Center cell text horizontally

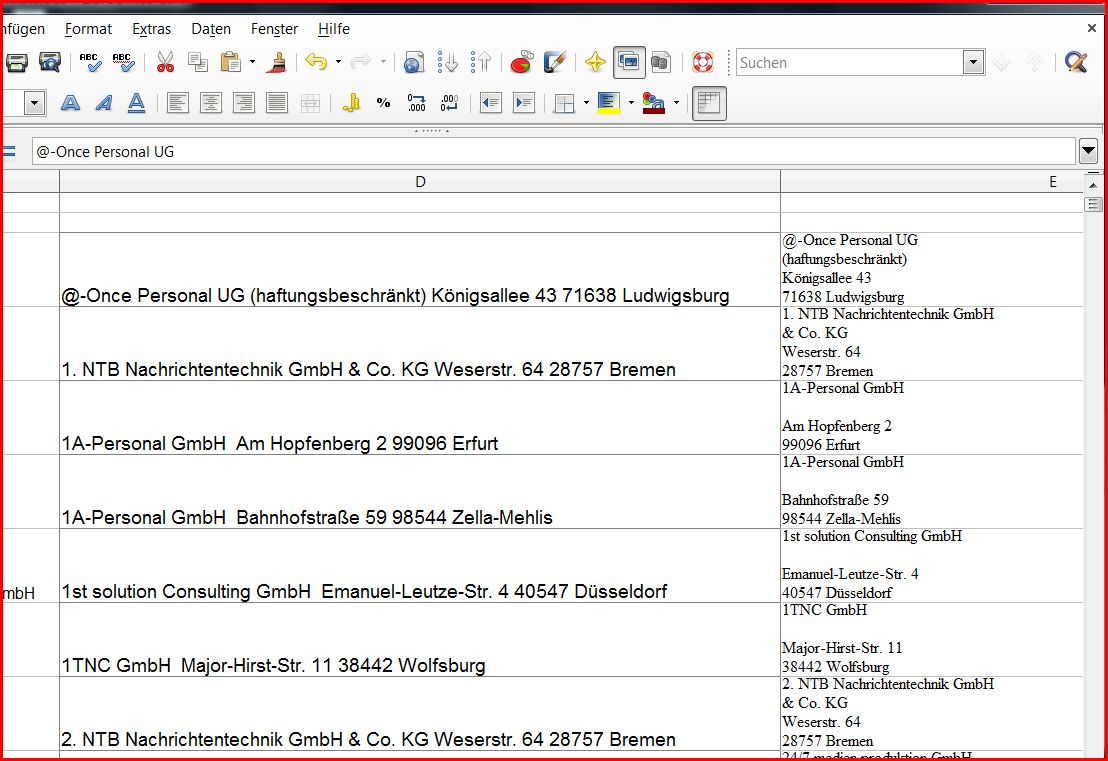pos(211,103)
